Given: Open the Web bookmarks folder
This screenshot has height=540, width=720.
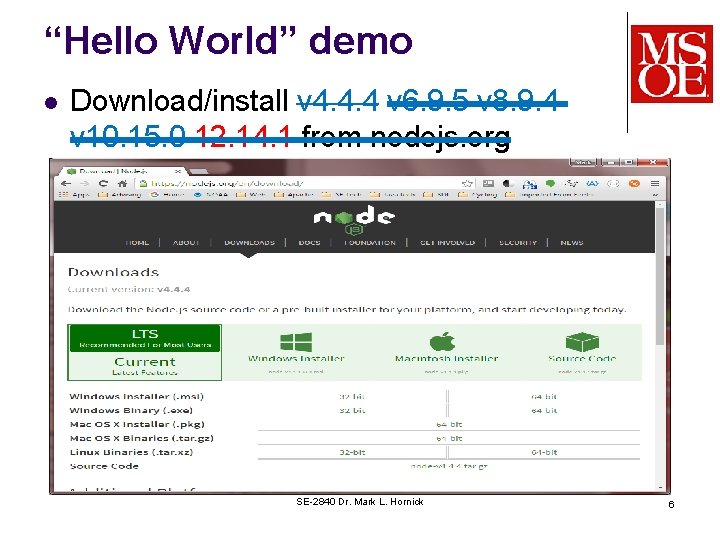Looking at the screenshot, I should click(251, 195).
